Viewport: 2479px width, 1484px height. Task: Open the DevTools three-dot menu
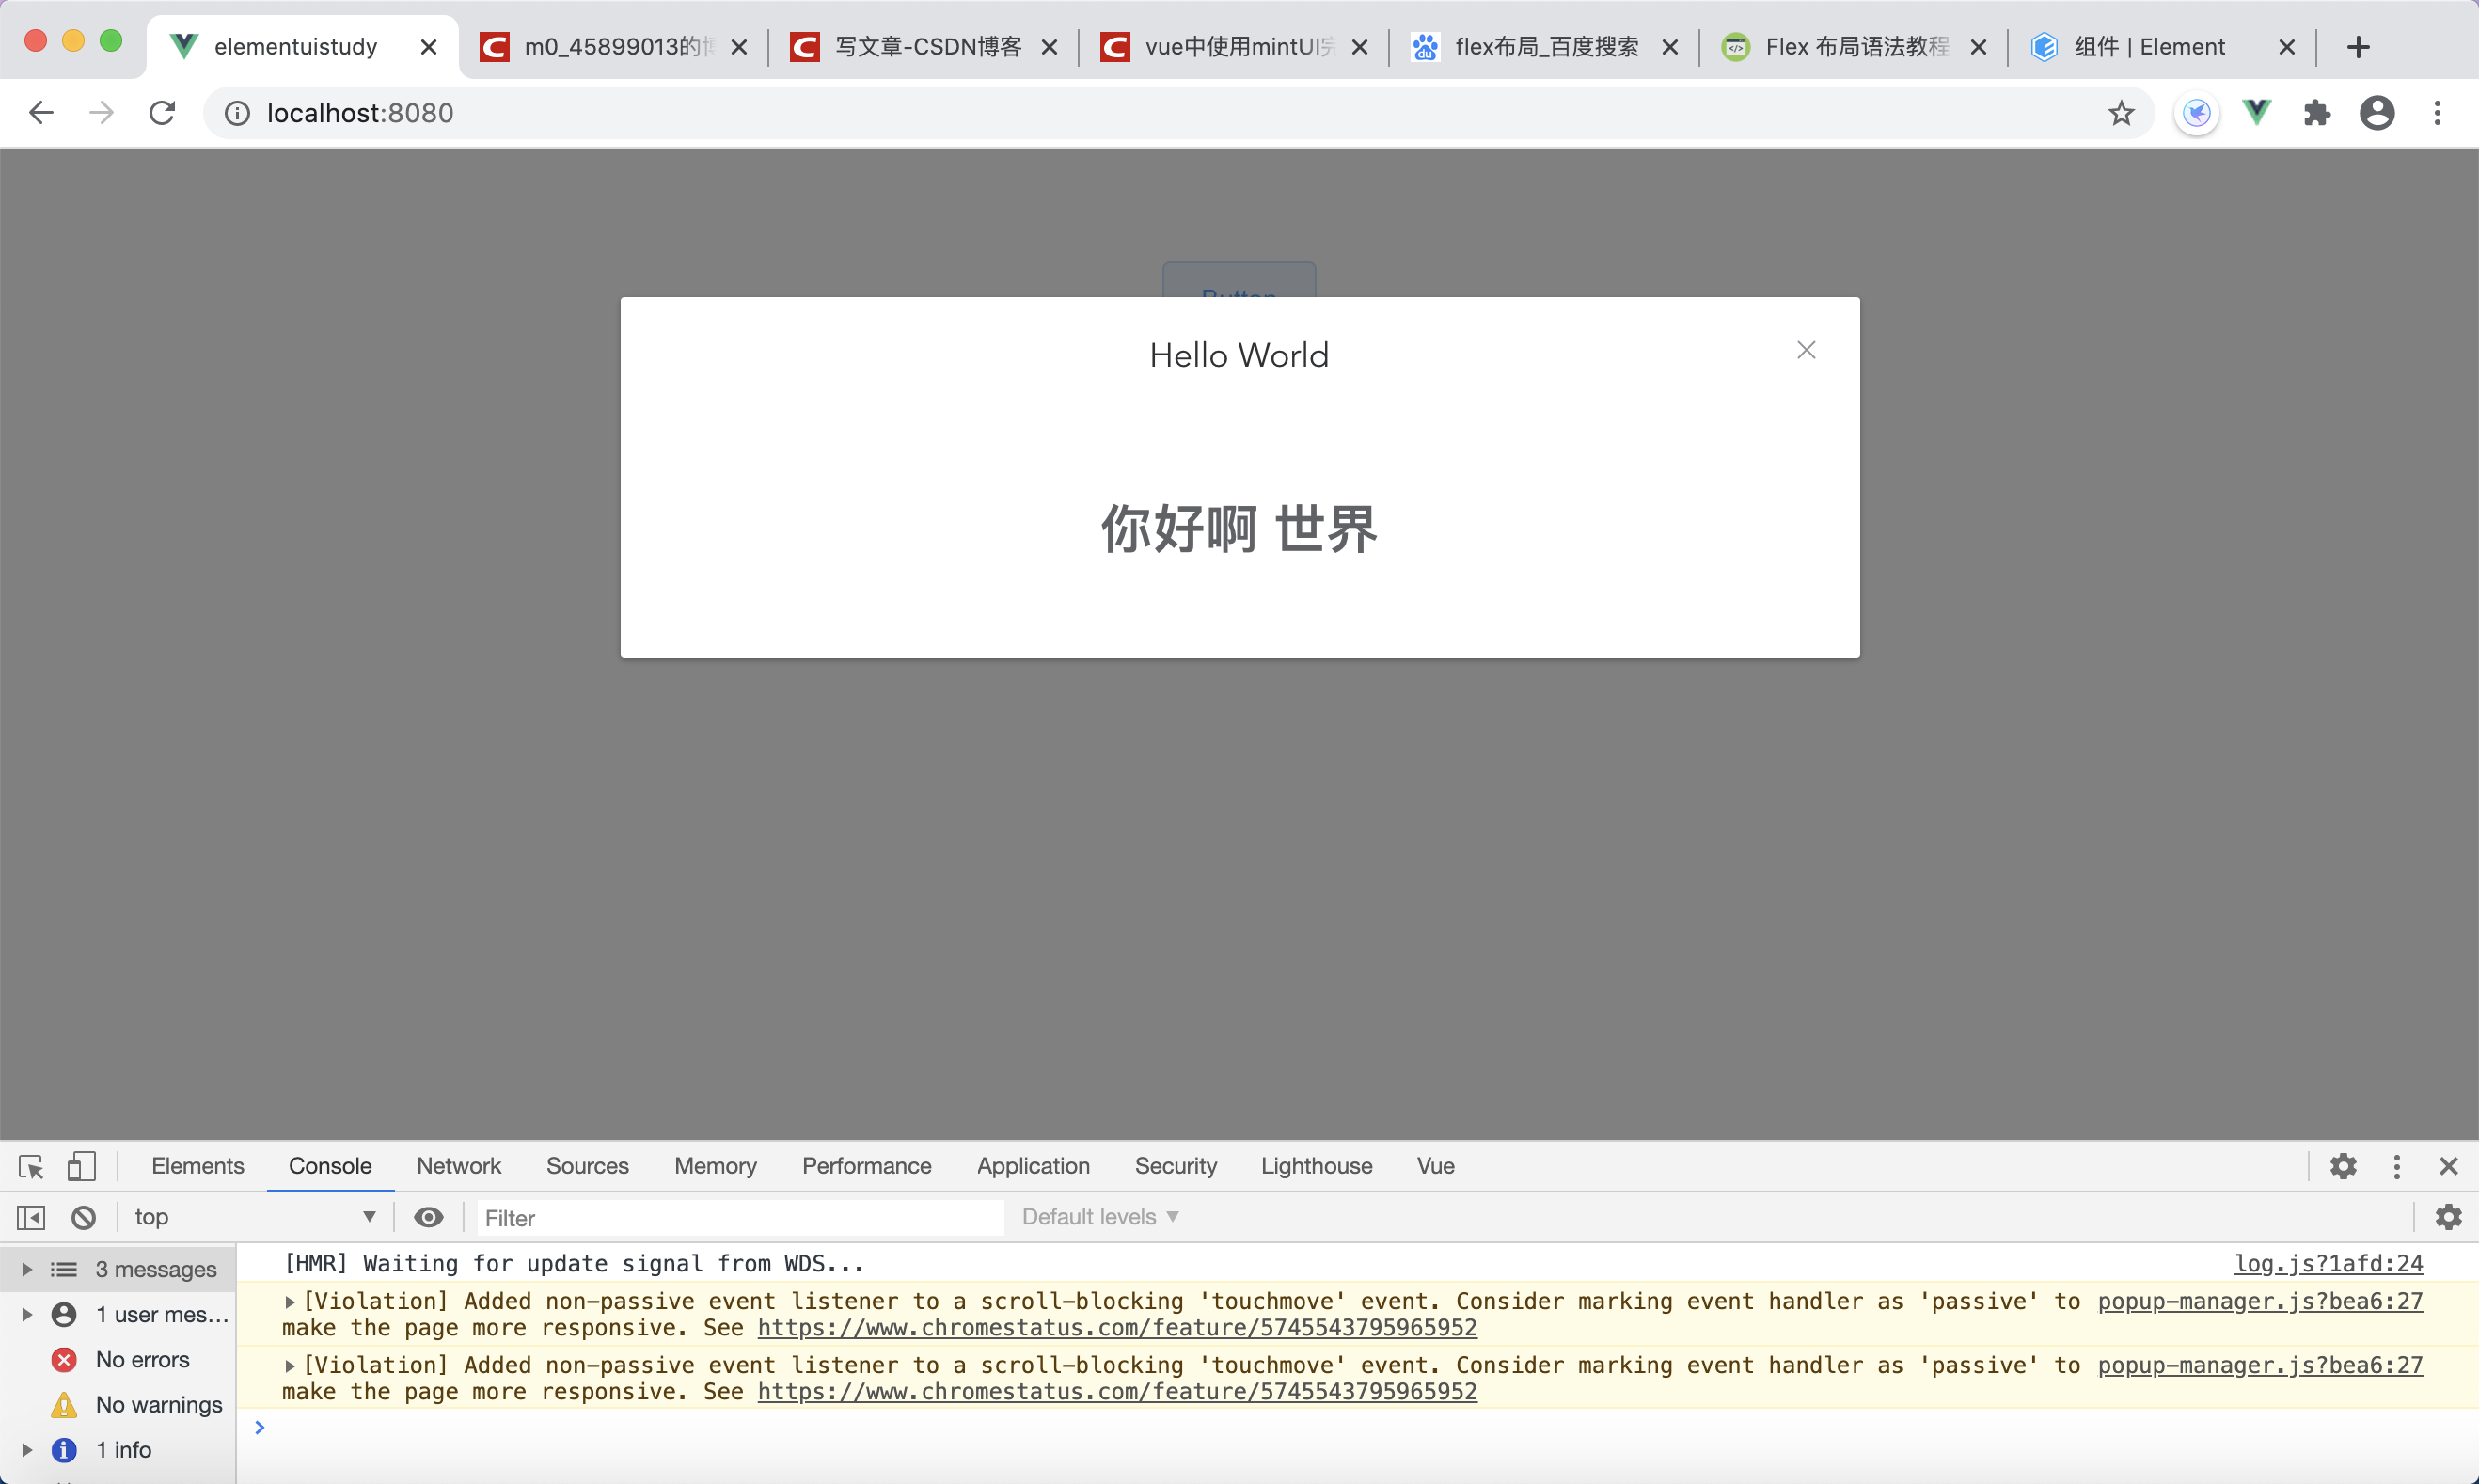2397,1166
